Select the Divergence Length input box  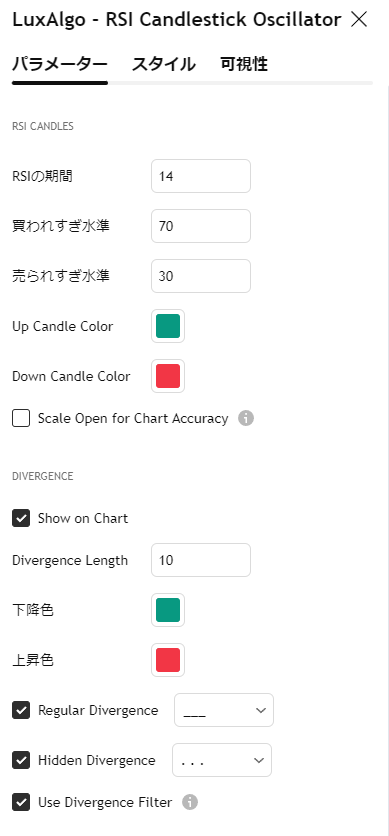(201, 560)
